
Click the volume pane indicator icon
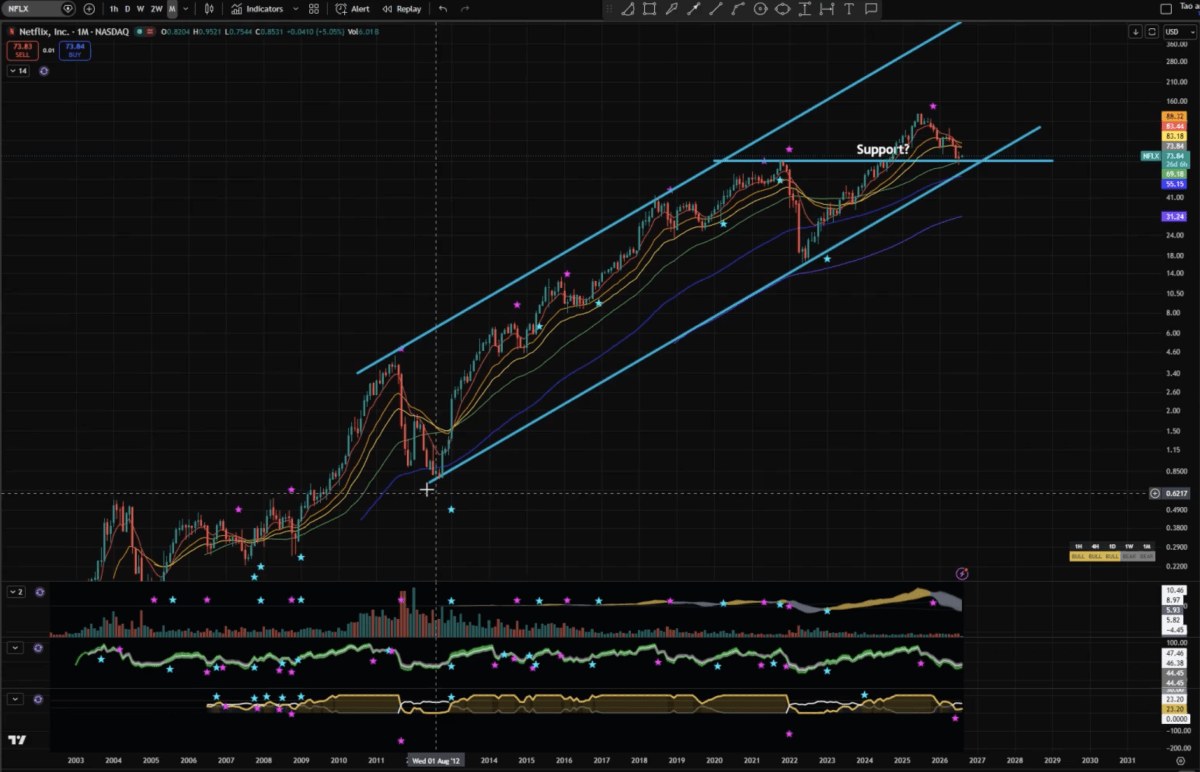click(40, 592)
